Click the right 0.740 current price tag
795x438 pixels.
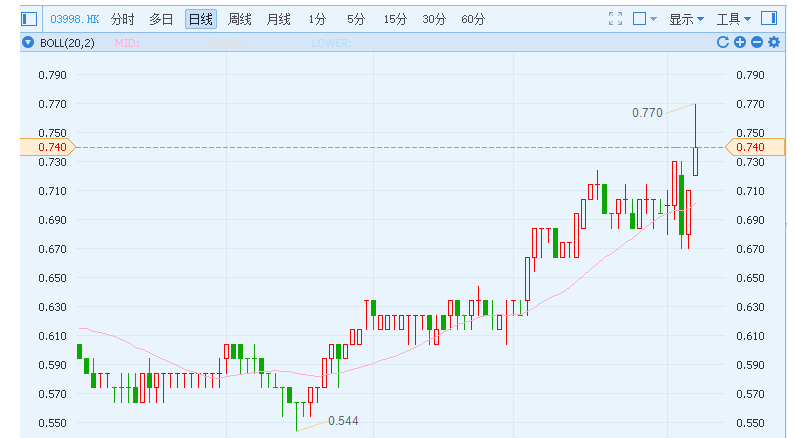tap(754, 147)
